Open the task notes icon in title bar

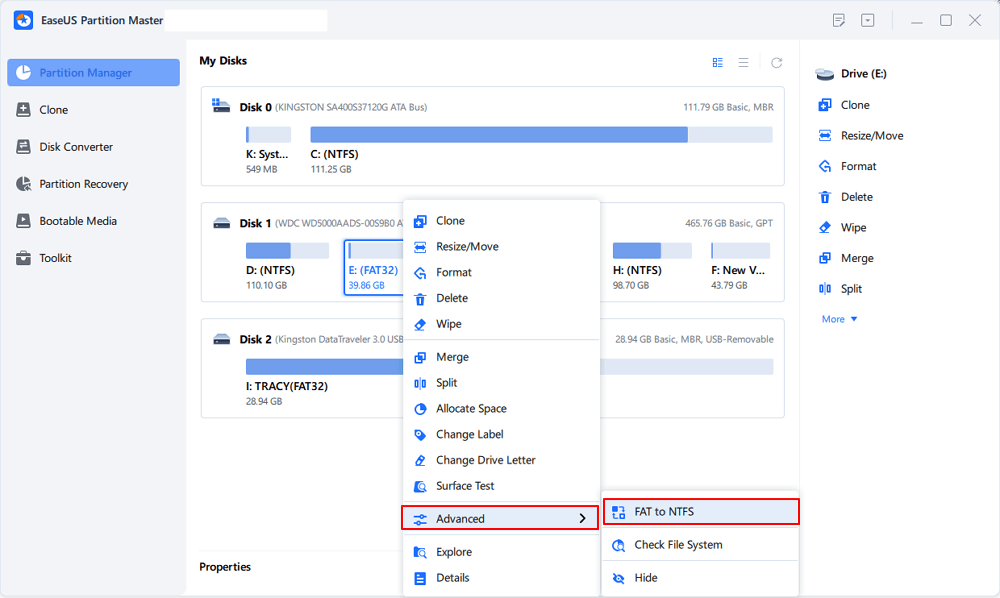click(x=838, y=20)
